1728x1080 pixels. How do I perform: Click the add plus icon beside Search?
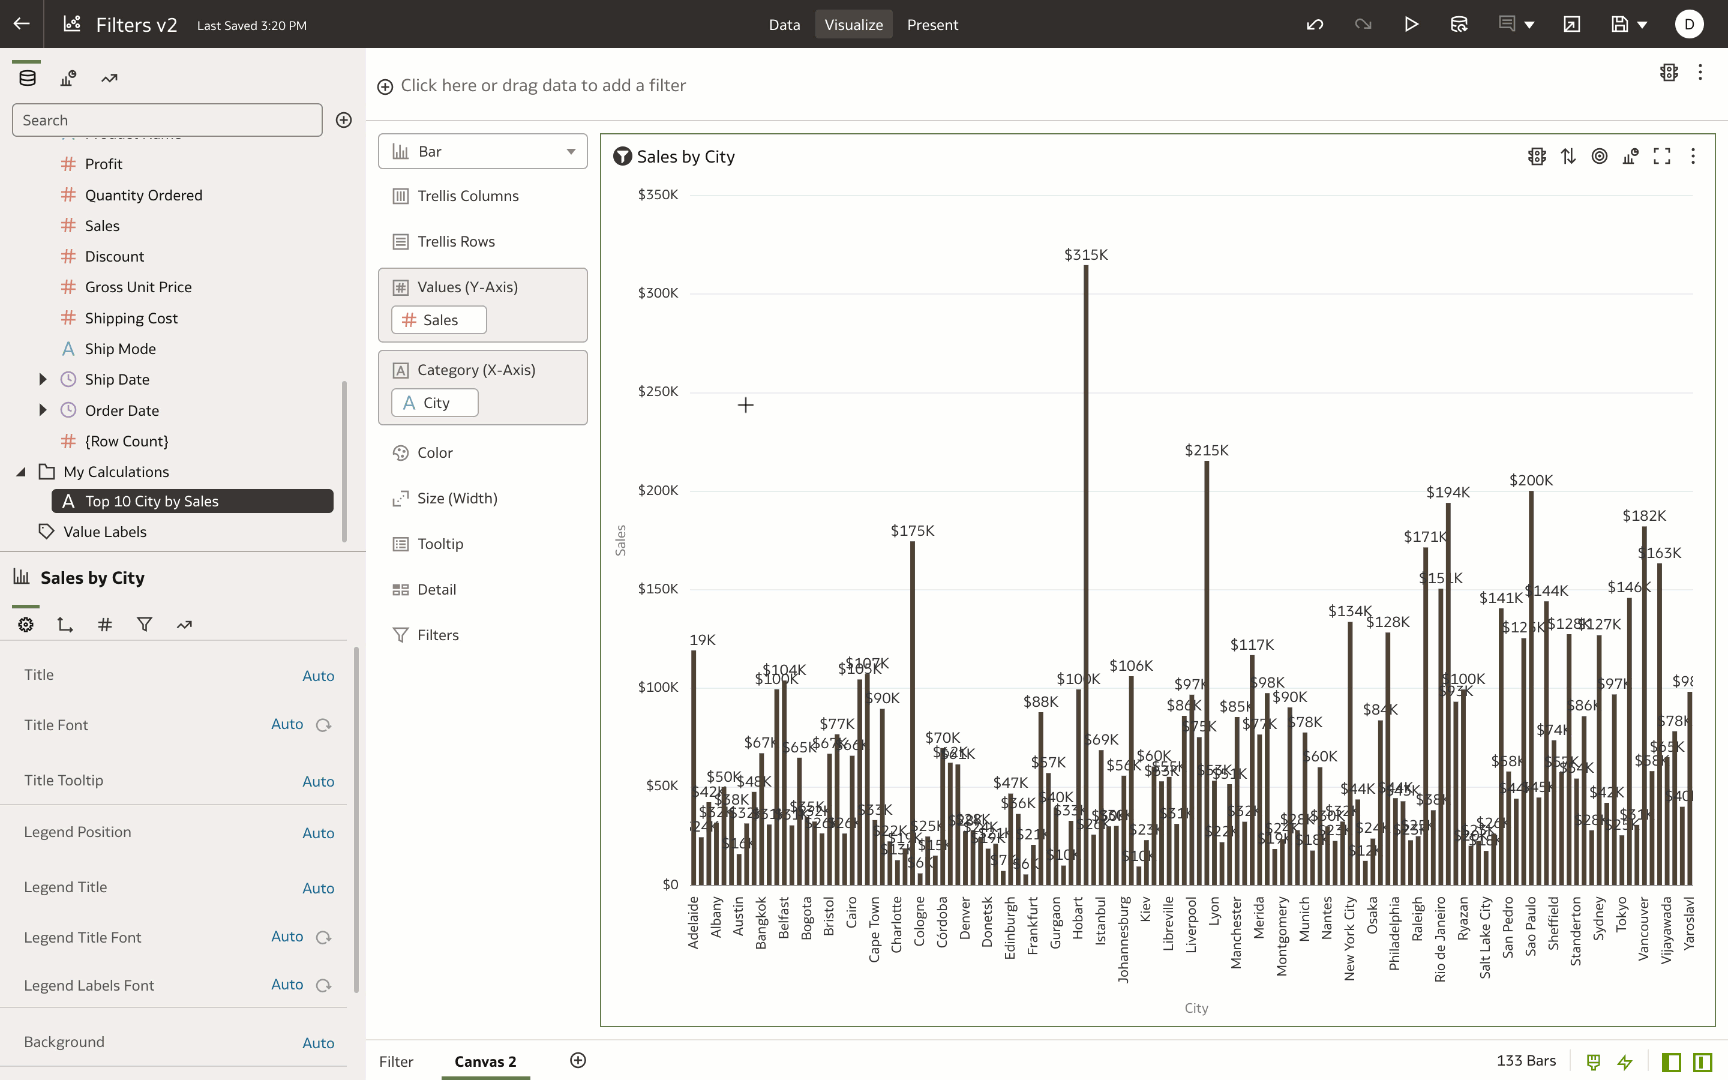pos(344,120)
